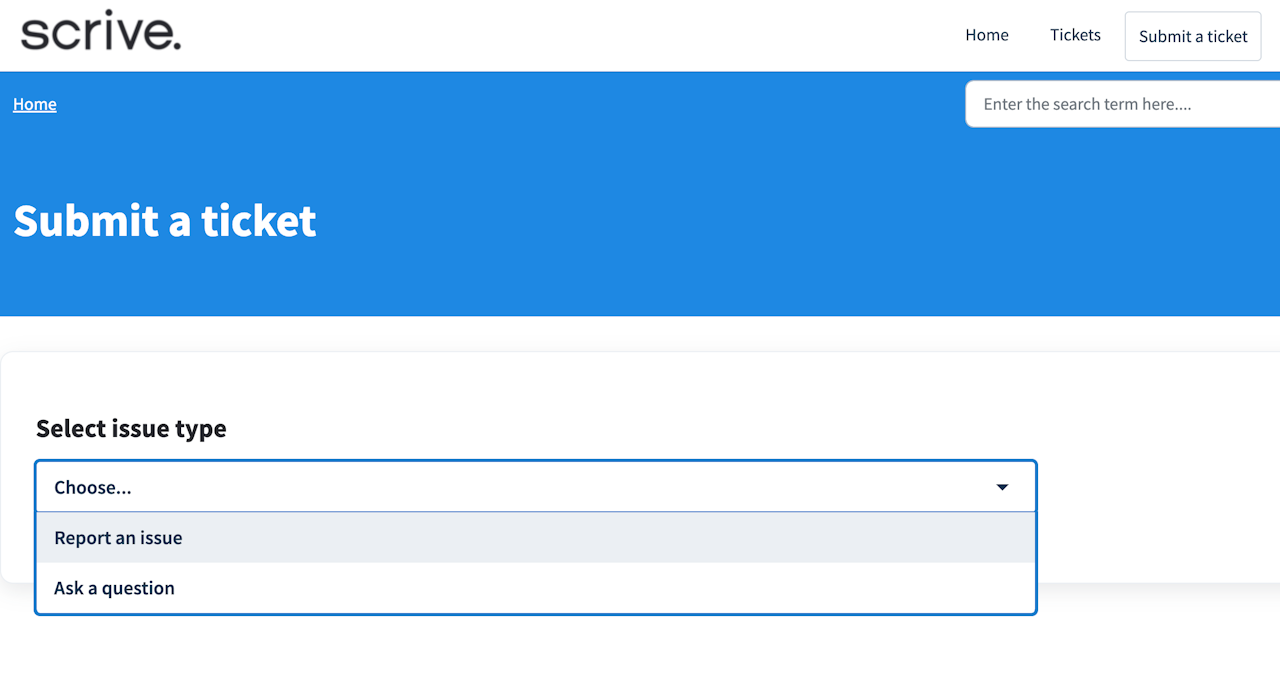Screen dimensions: 1280x673
Task: Click the top navigation bar's blank space
Action: pyautogui.click(x=560, y=35)
